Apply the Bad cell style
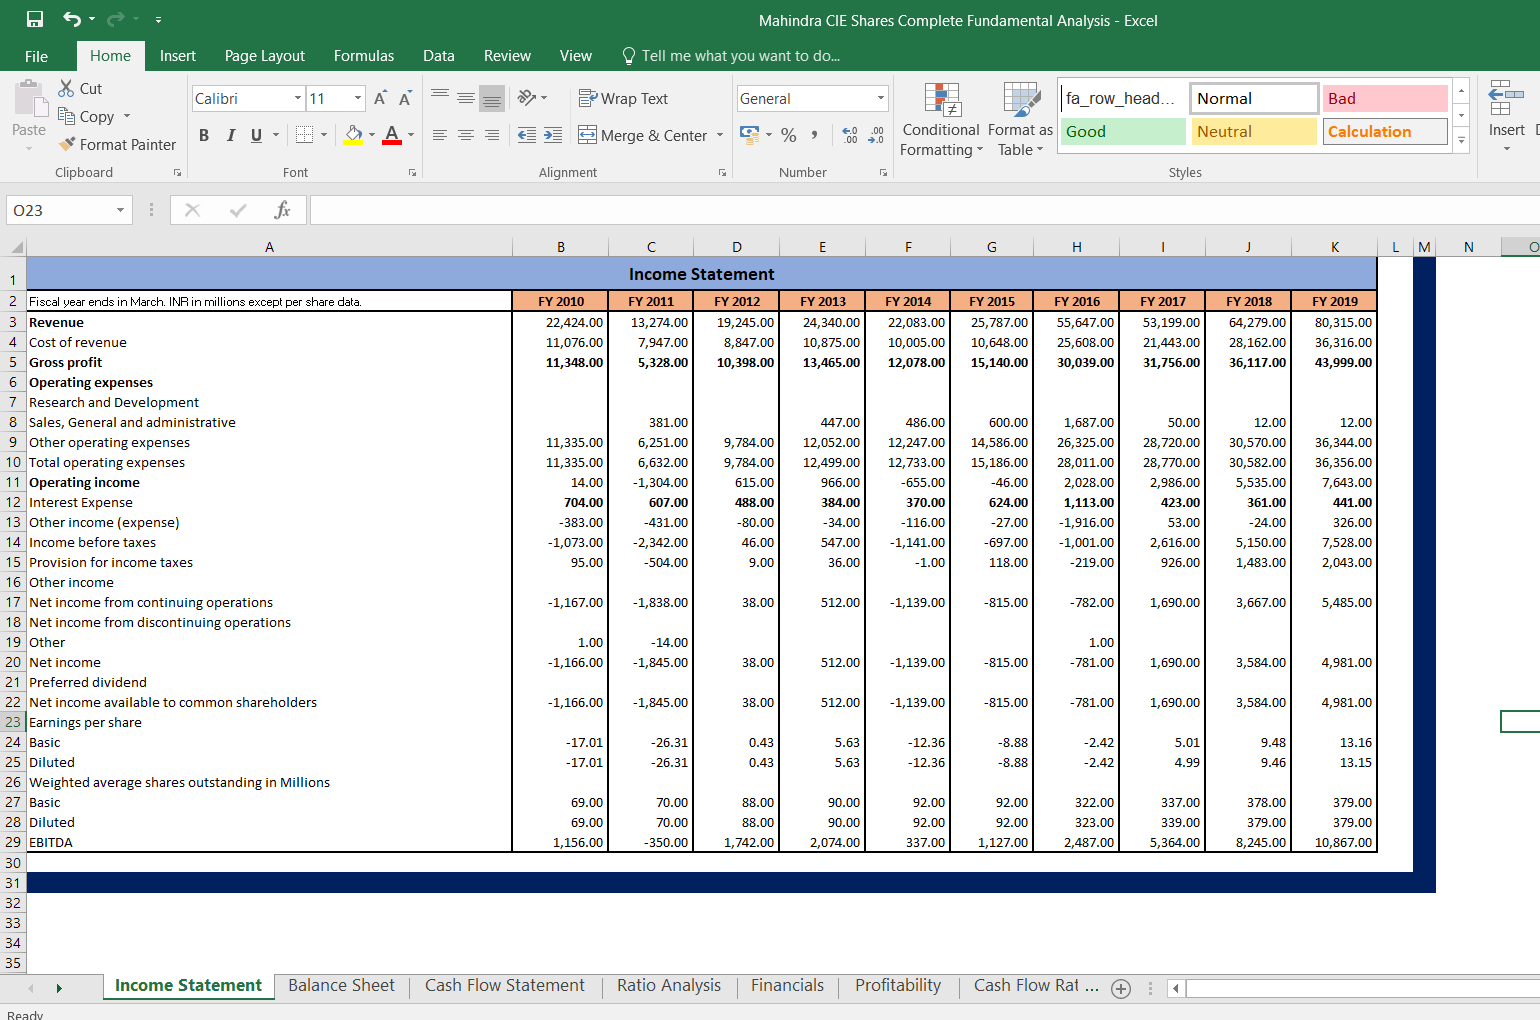This screenshot has height=1020, width=1540. coord(1385,98)
